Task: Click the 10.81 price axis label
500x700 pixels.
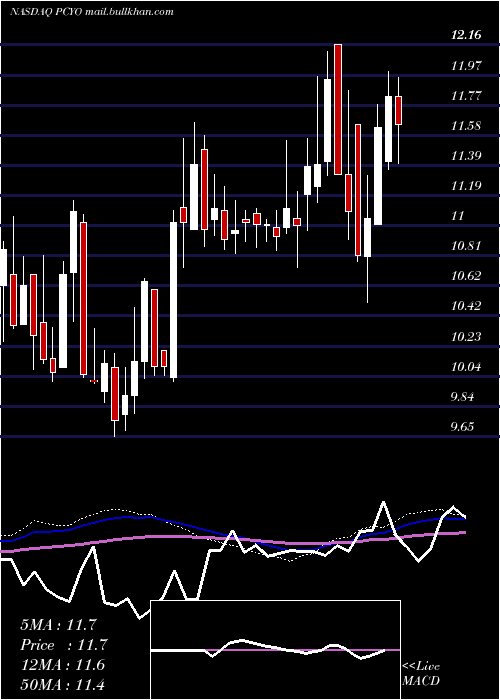Action: (466, 246)
